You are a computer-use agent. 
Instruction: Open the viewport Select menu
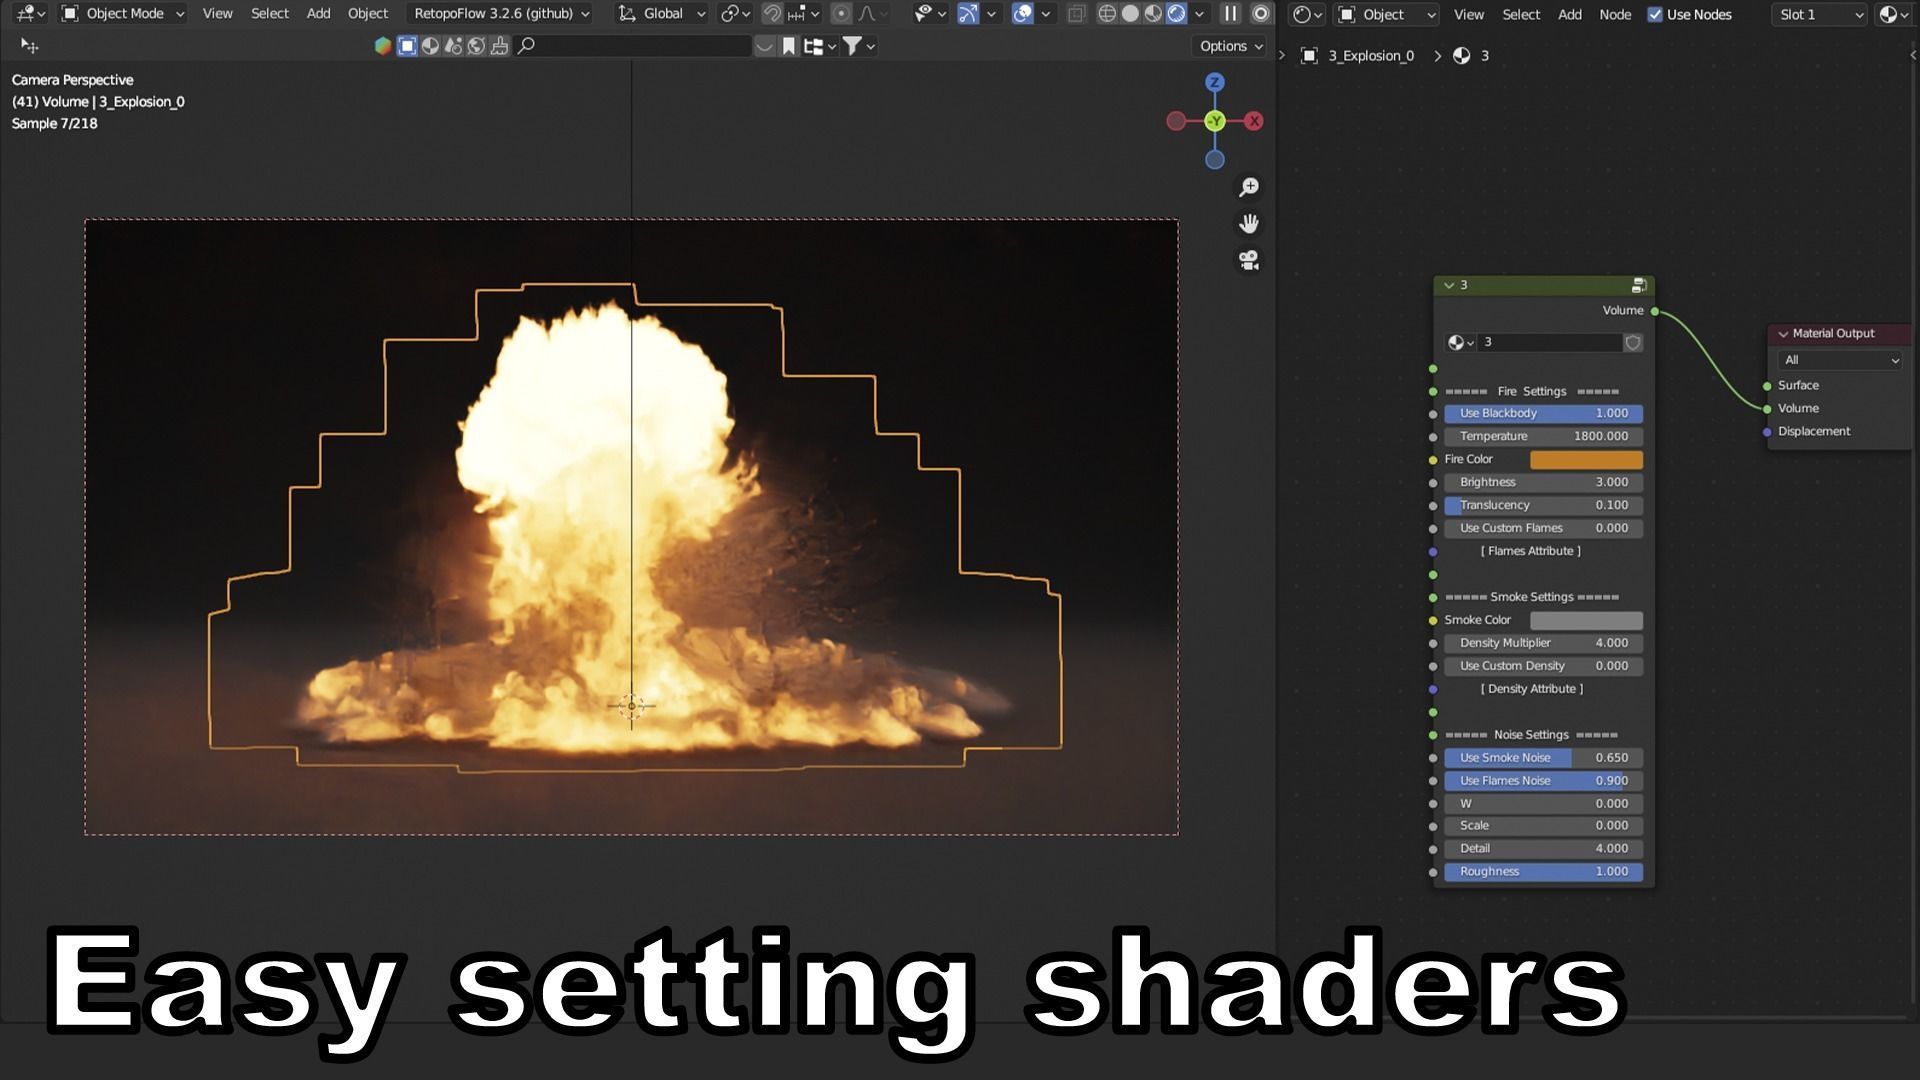[269, 14]
